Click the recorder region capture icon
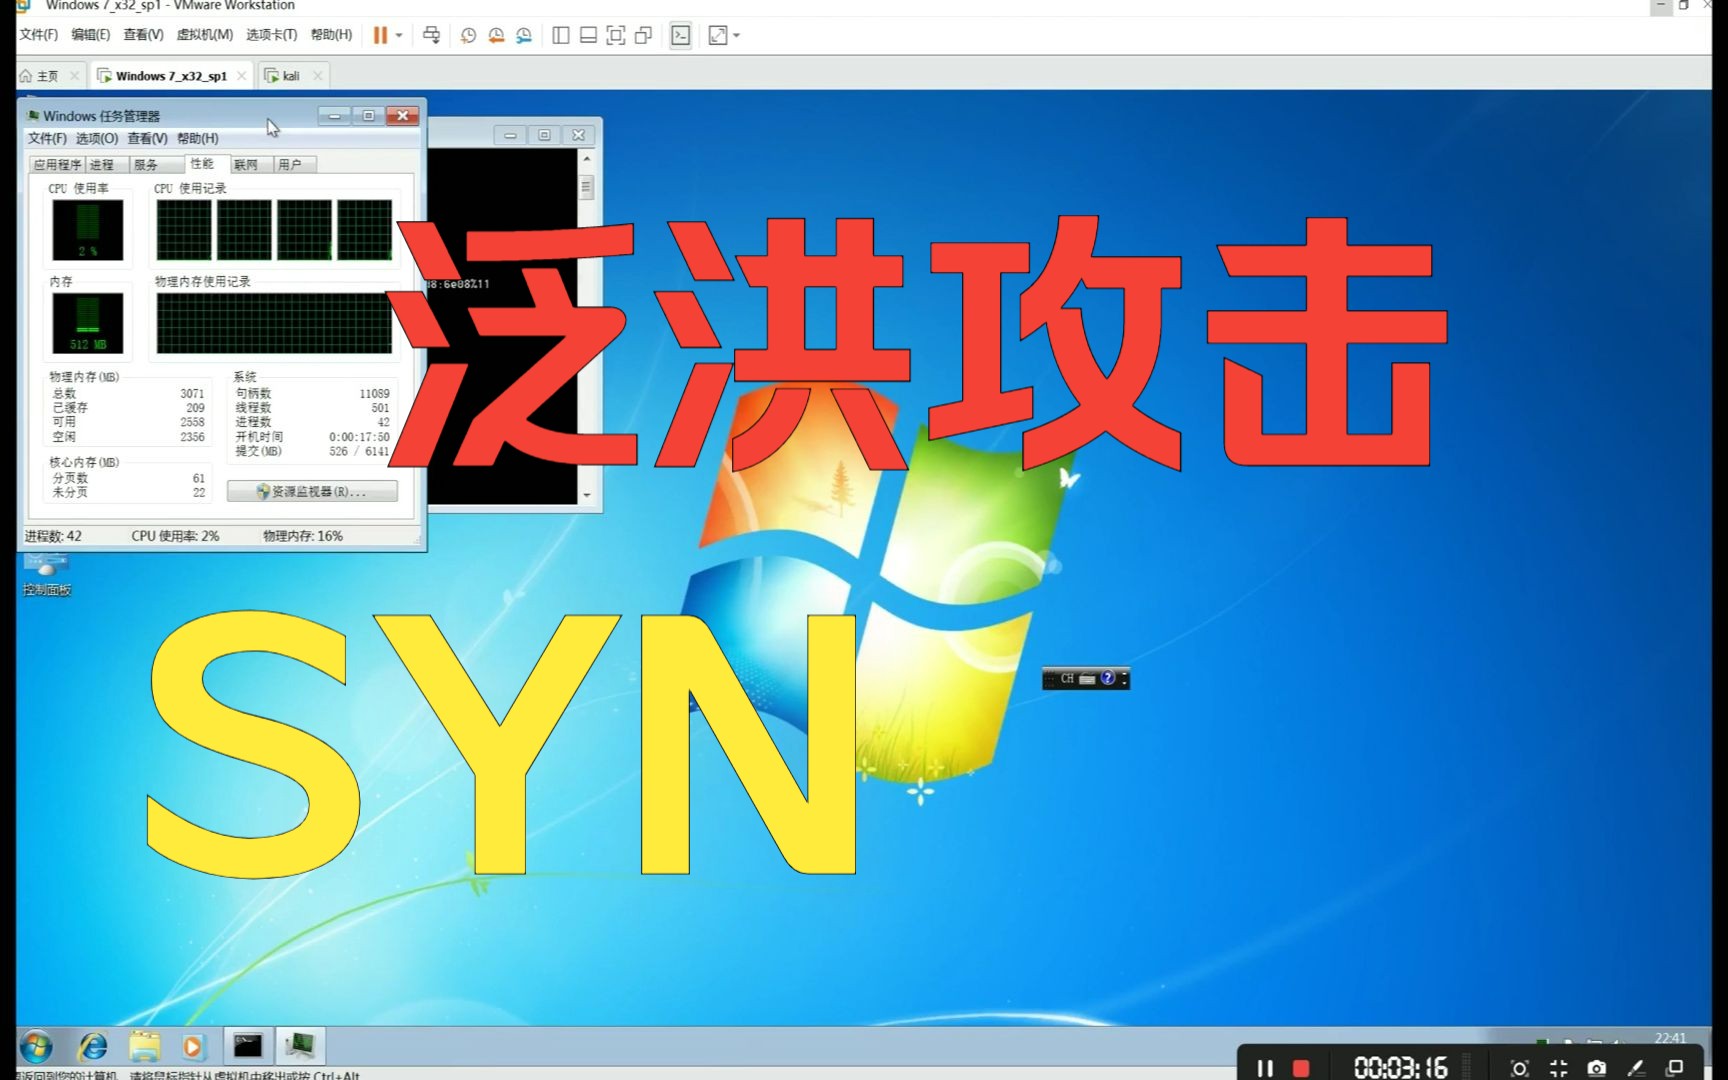 pyautogui.click(x=1520, y=1068)
